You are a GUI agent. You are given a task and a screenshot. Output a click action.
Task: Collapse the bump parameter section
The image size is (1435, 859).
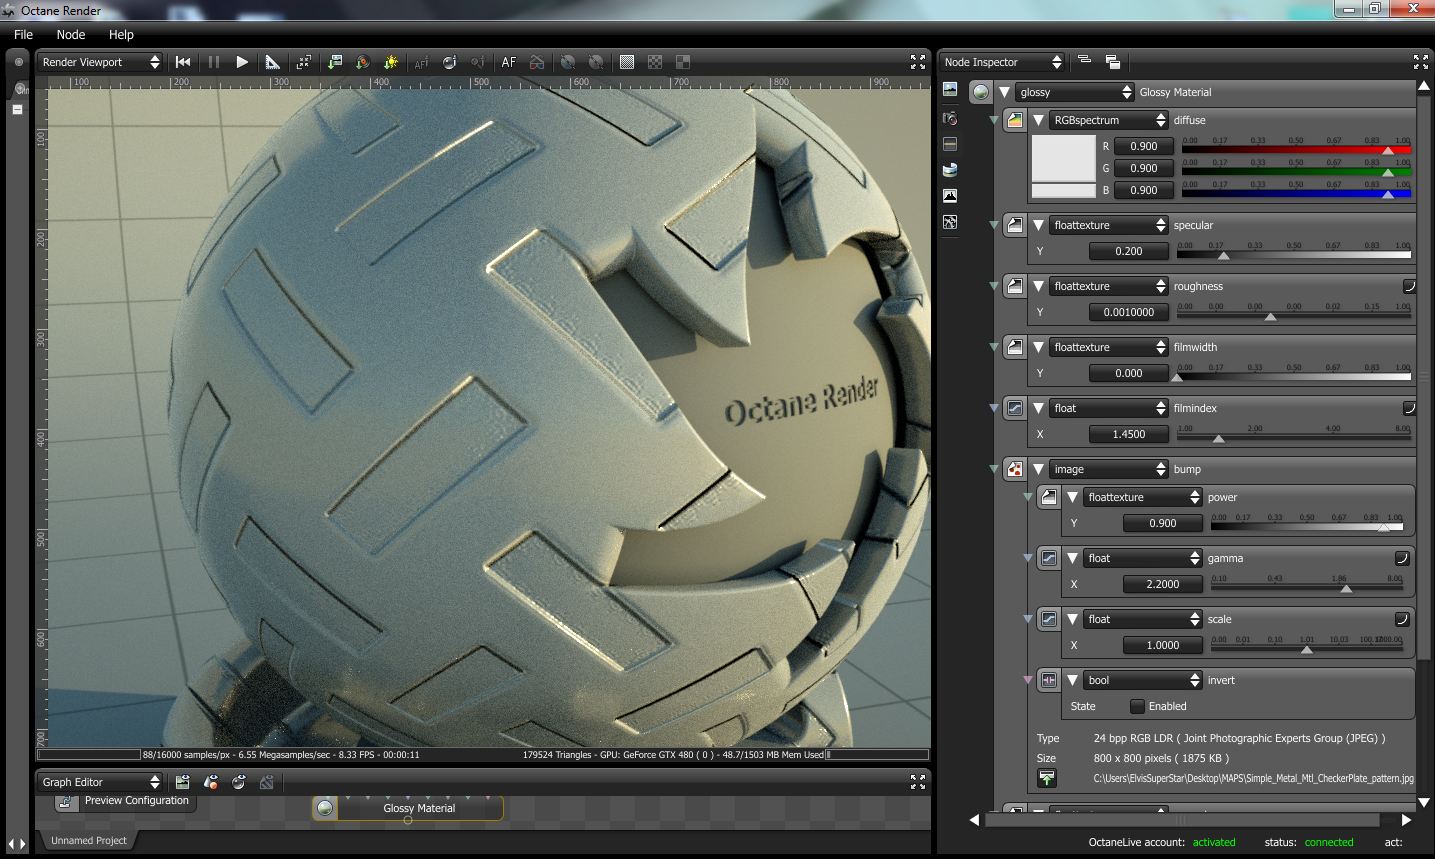tap(1038, 469)
